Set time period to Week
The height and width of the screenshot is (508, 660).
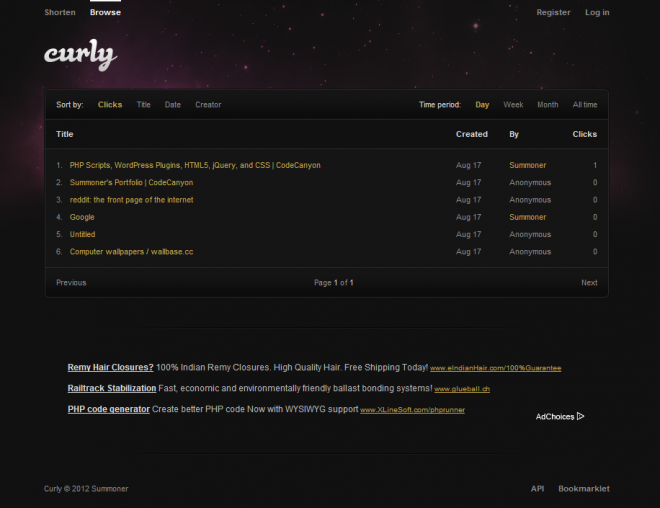tap(513, 105)
